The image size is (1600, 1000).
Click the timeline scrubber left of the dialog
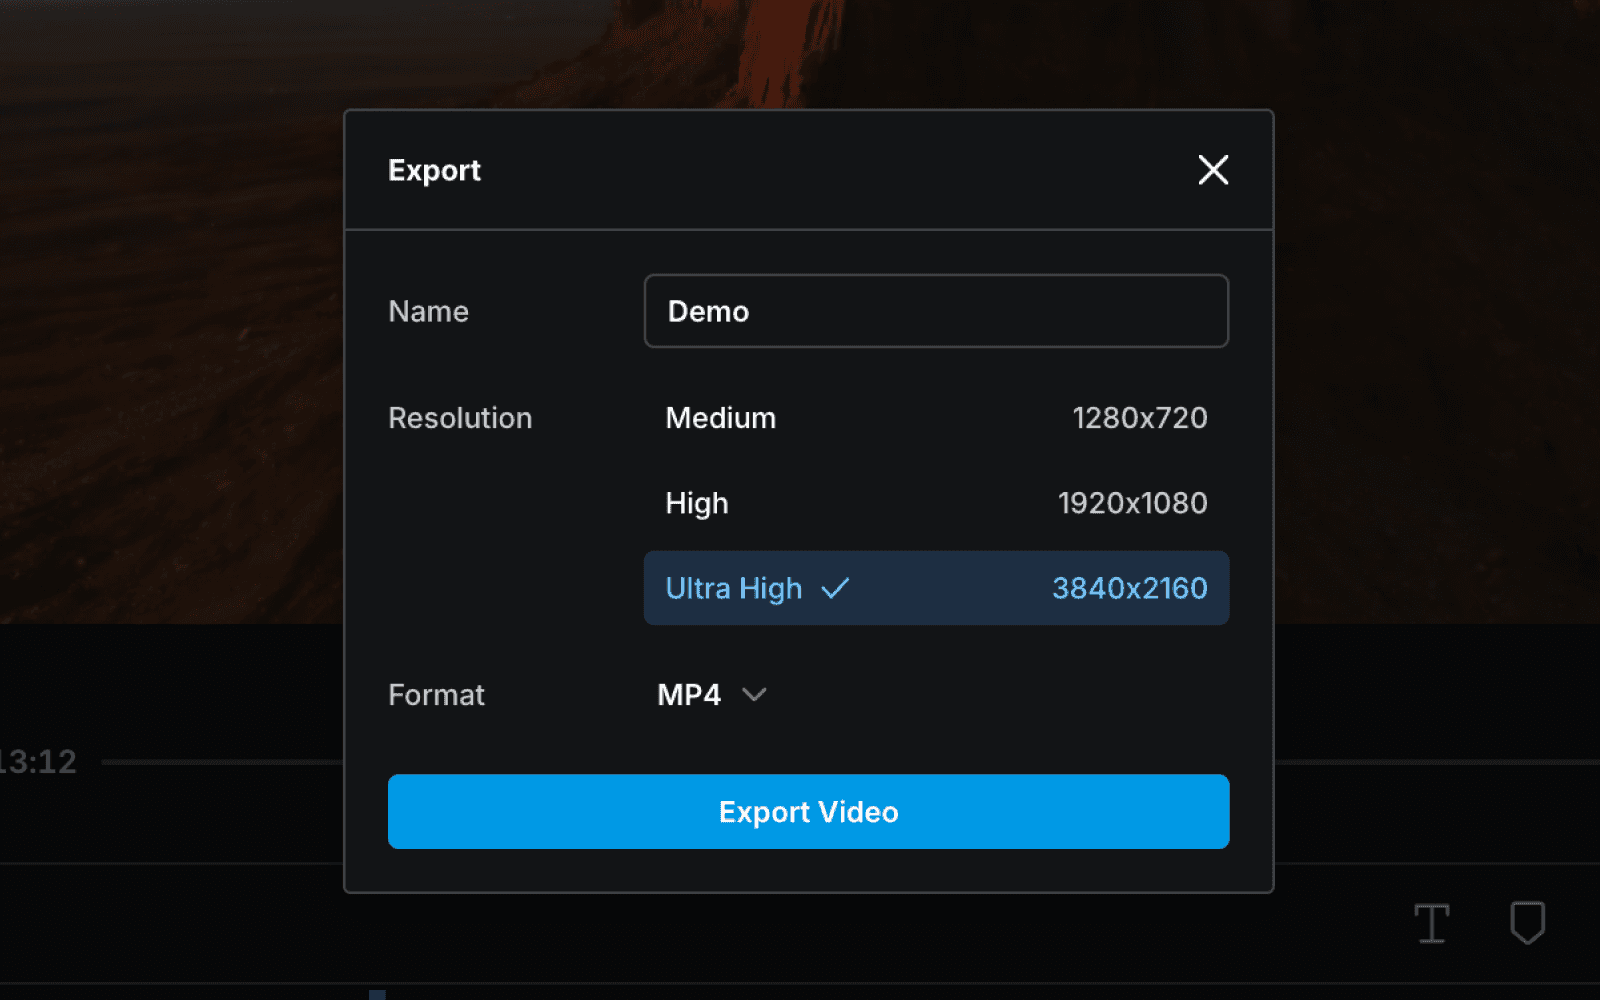[x=222, y=762]
